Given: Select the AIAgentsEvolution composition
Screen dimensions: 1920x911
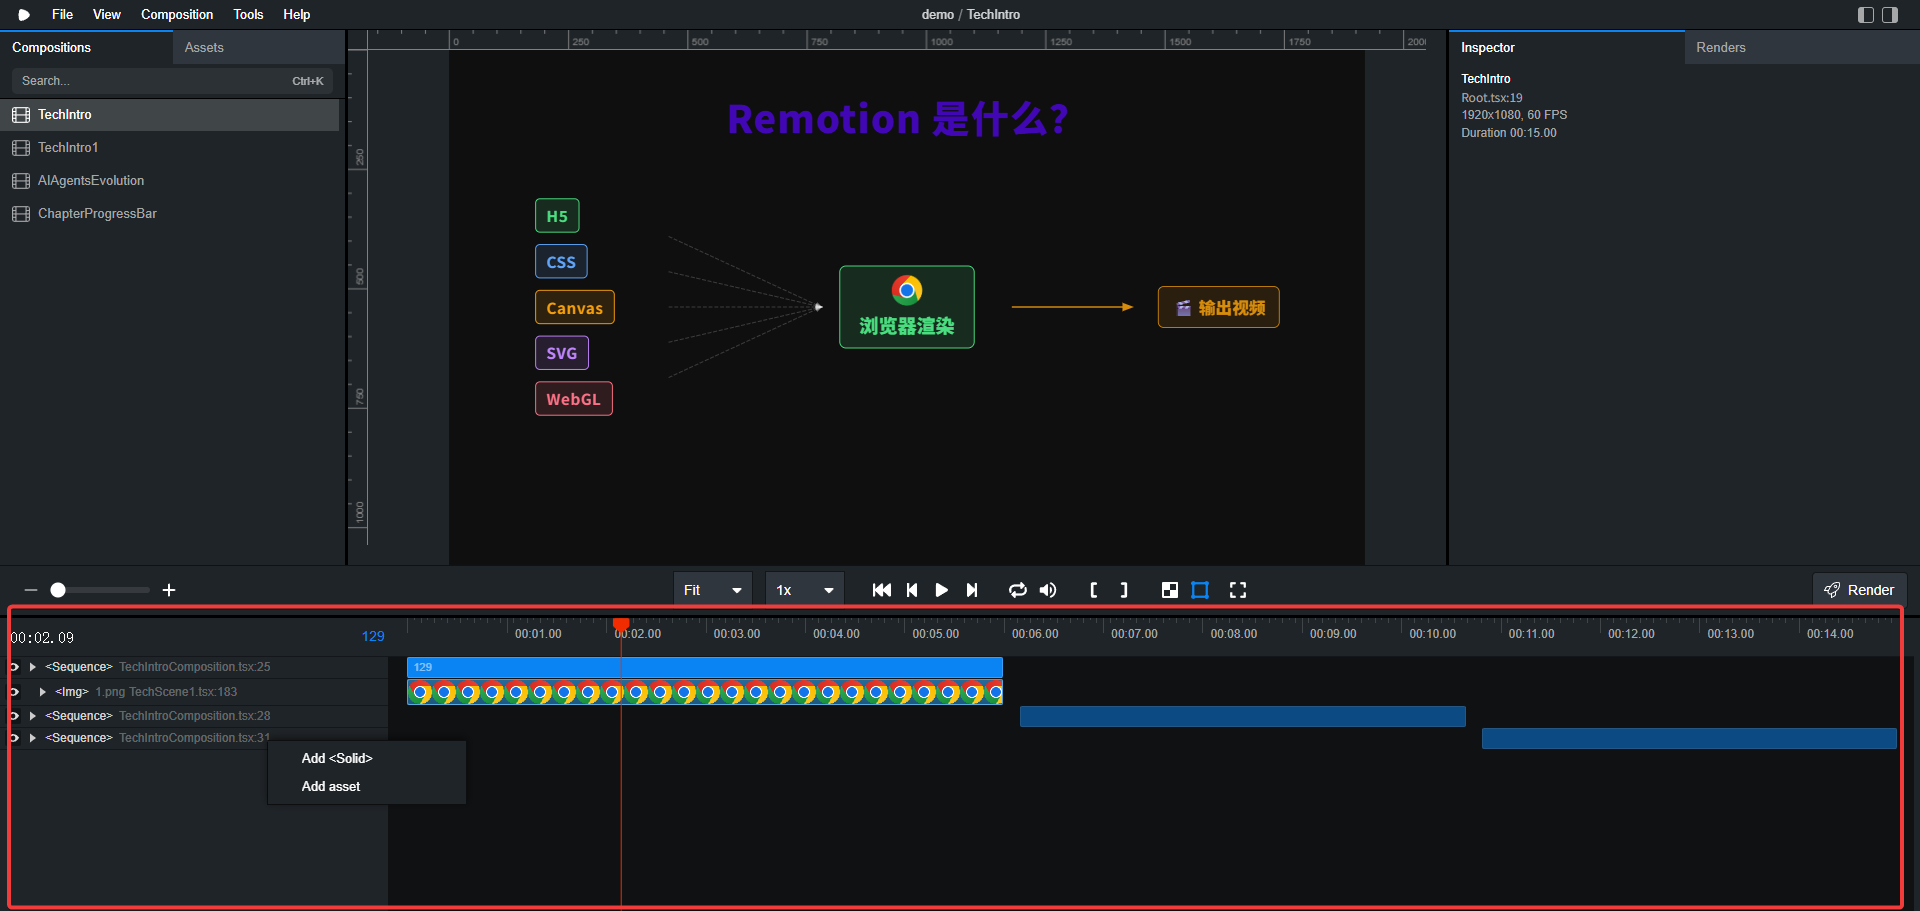Looking at the screenshot, I should [170, 181].
